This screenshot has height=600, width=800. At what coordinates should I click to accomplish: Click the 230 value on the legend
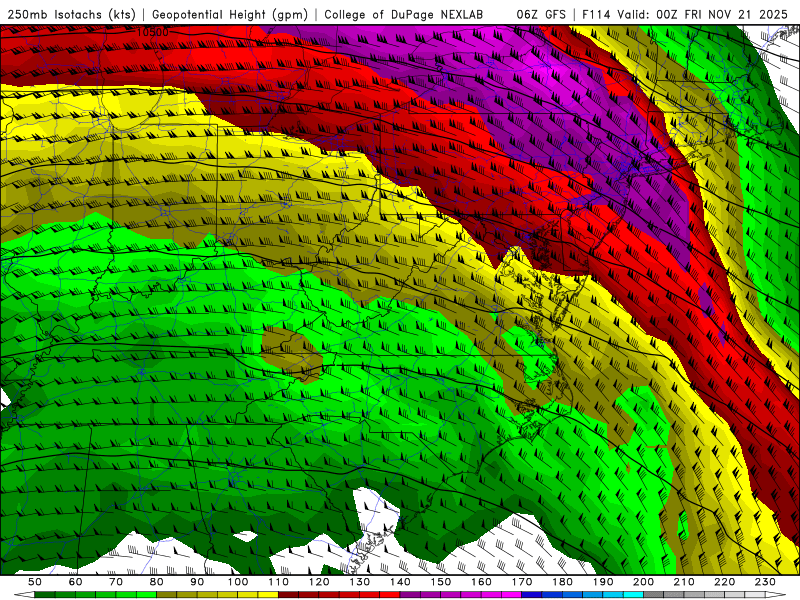point(765,582)
